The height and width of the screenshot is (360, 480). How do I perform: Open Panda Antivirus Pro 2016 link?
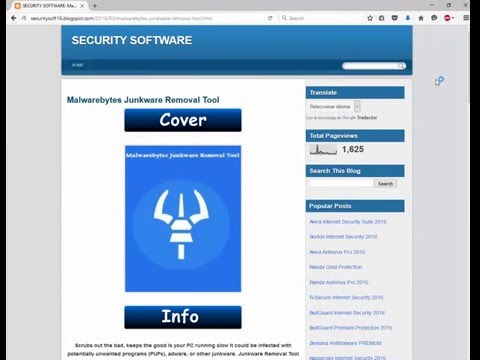pyautogui.click(x=339, y=282)
